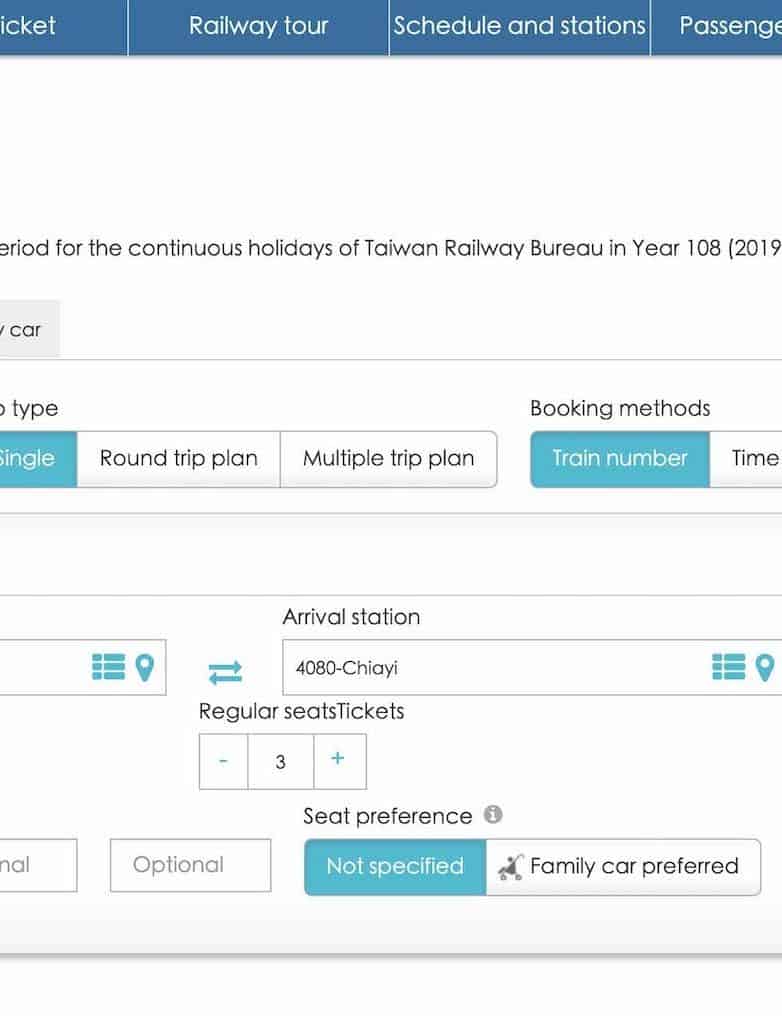Select Round trip plan option
Image resolution: width=782 pixels, height=1016 pixels.
coord(179,459)
